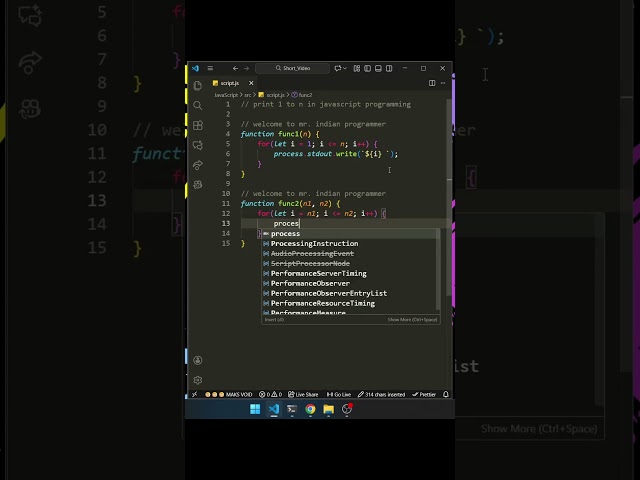Open Google Chrome from taskbar
The image size is (640, 480).
(310, 409)
